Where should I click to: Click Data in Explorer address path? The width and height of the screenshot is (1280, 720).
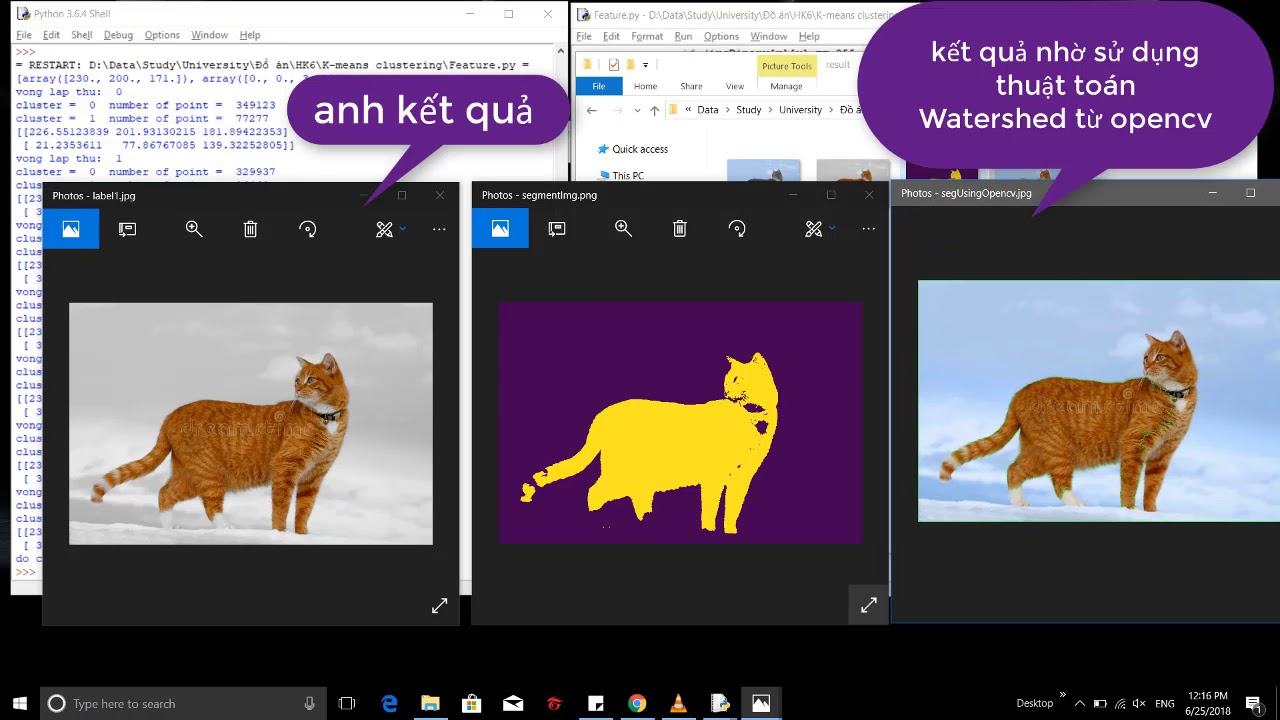pyautogui.click(x=707, y=110)
